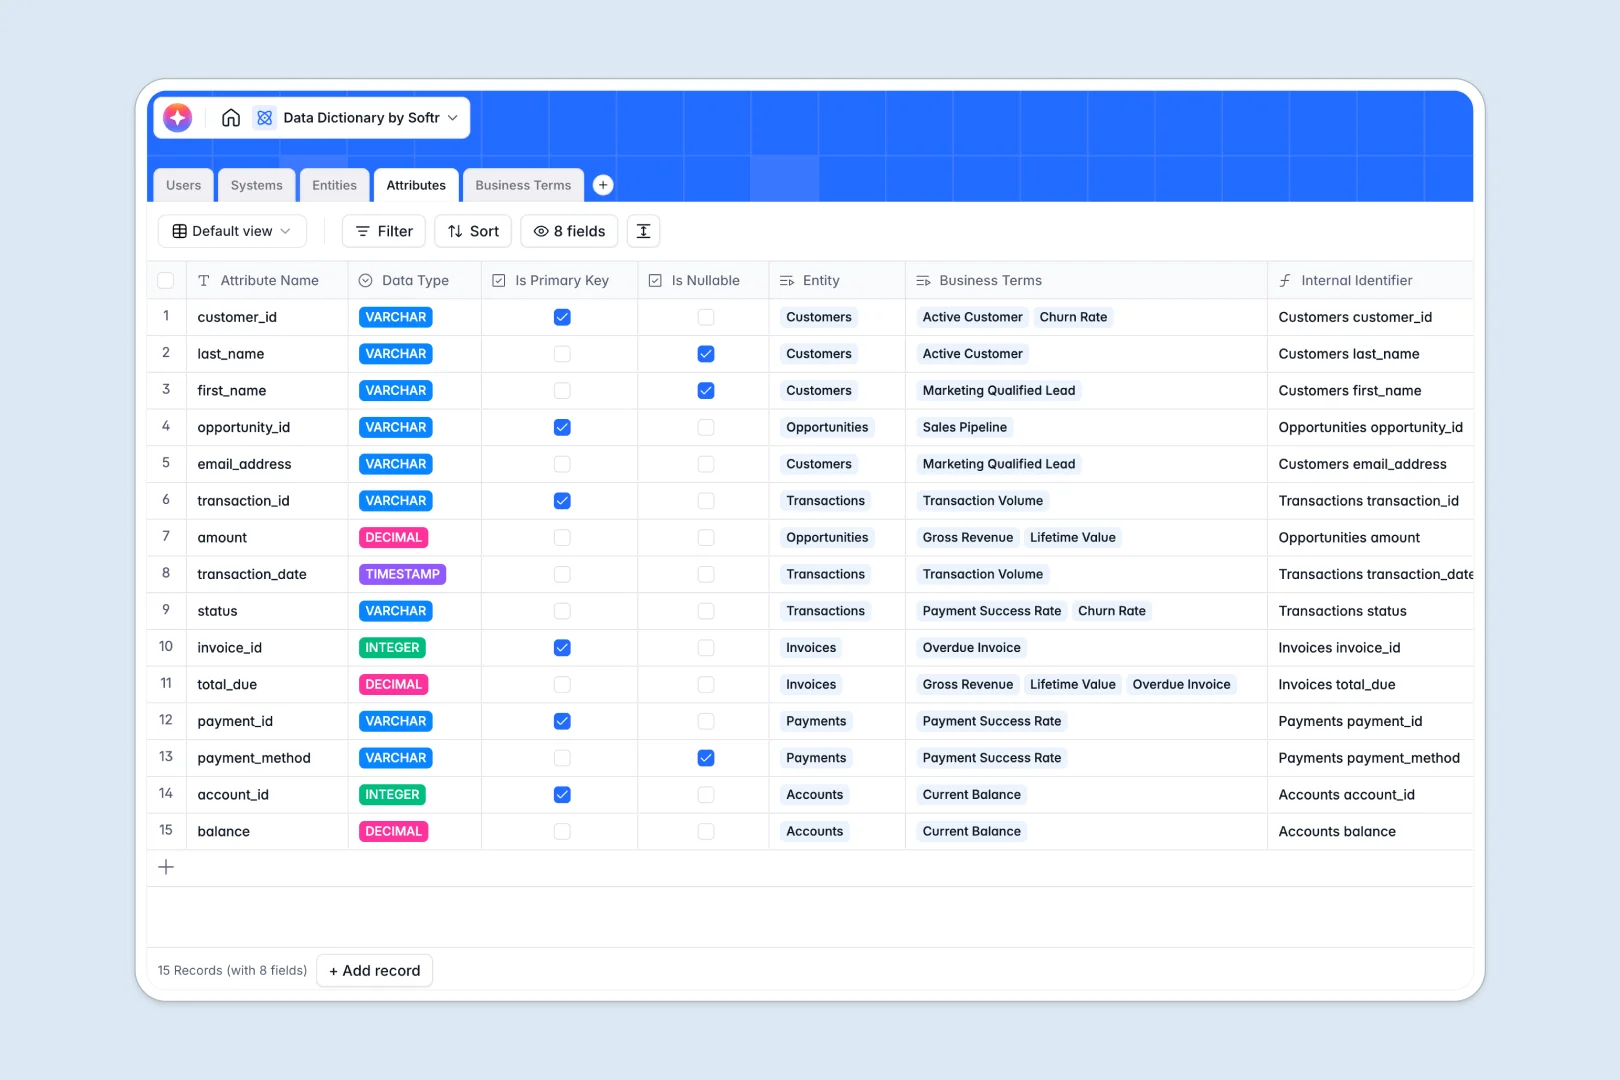Click the Invoices entity chip for invoice_id
Screen dimensions: 1620x1080
point(811,648)
